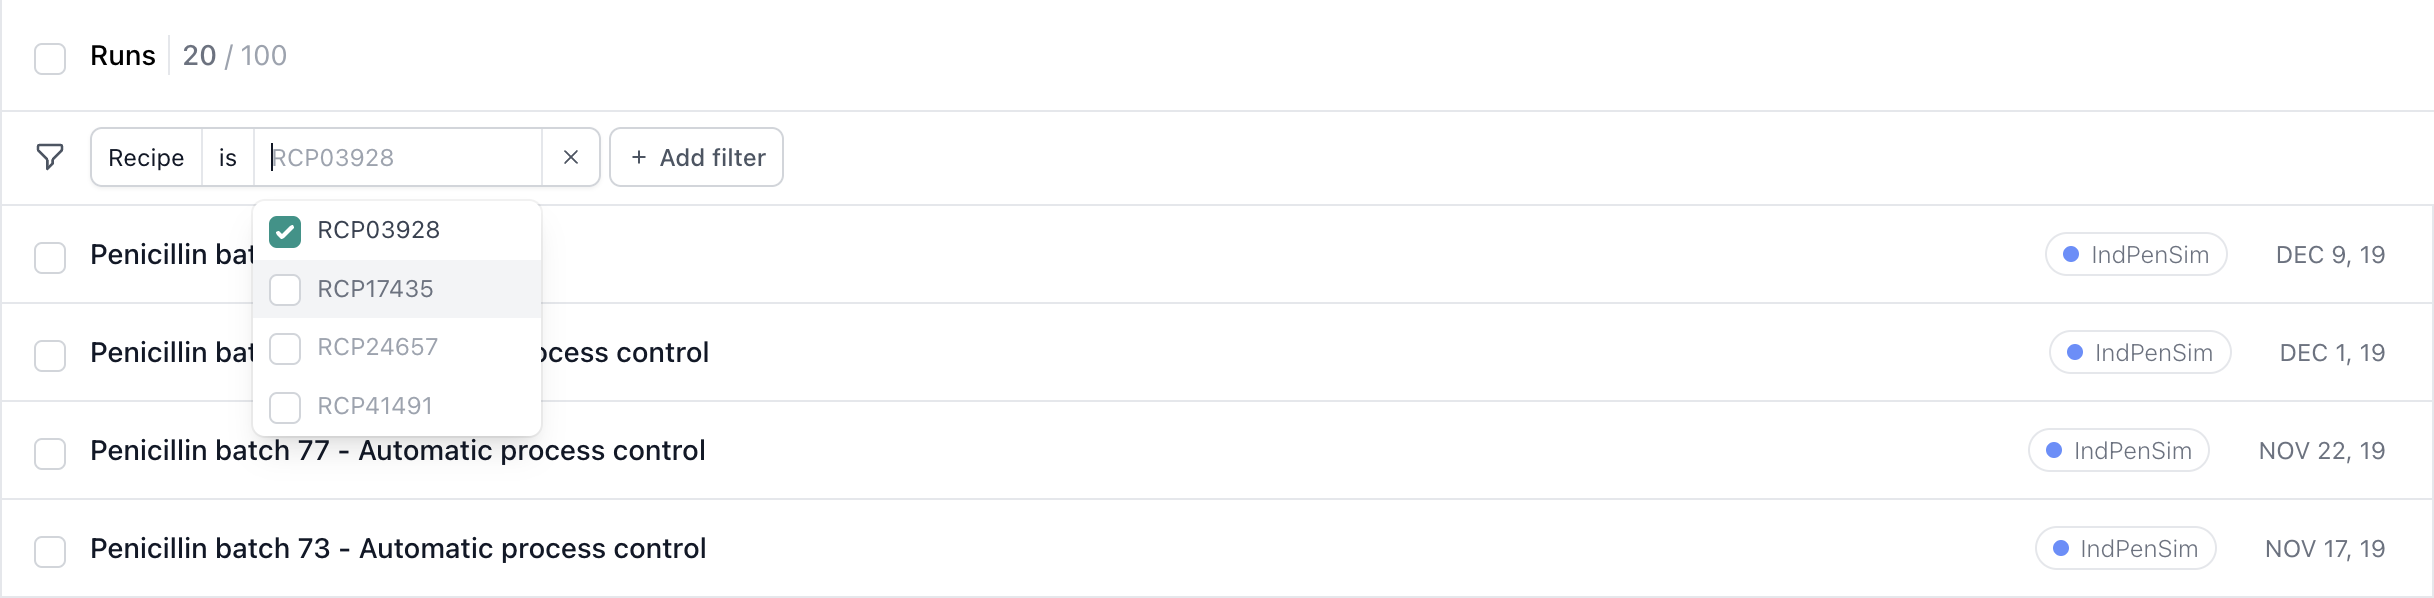The width and height of the screenshot is (2434, 598).
Task: Toggle the select-all Runs checkbox
Action: tap(50, 58)
